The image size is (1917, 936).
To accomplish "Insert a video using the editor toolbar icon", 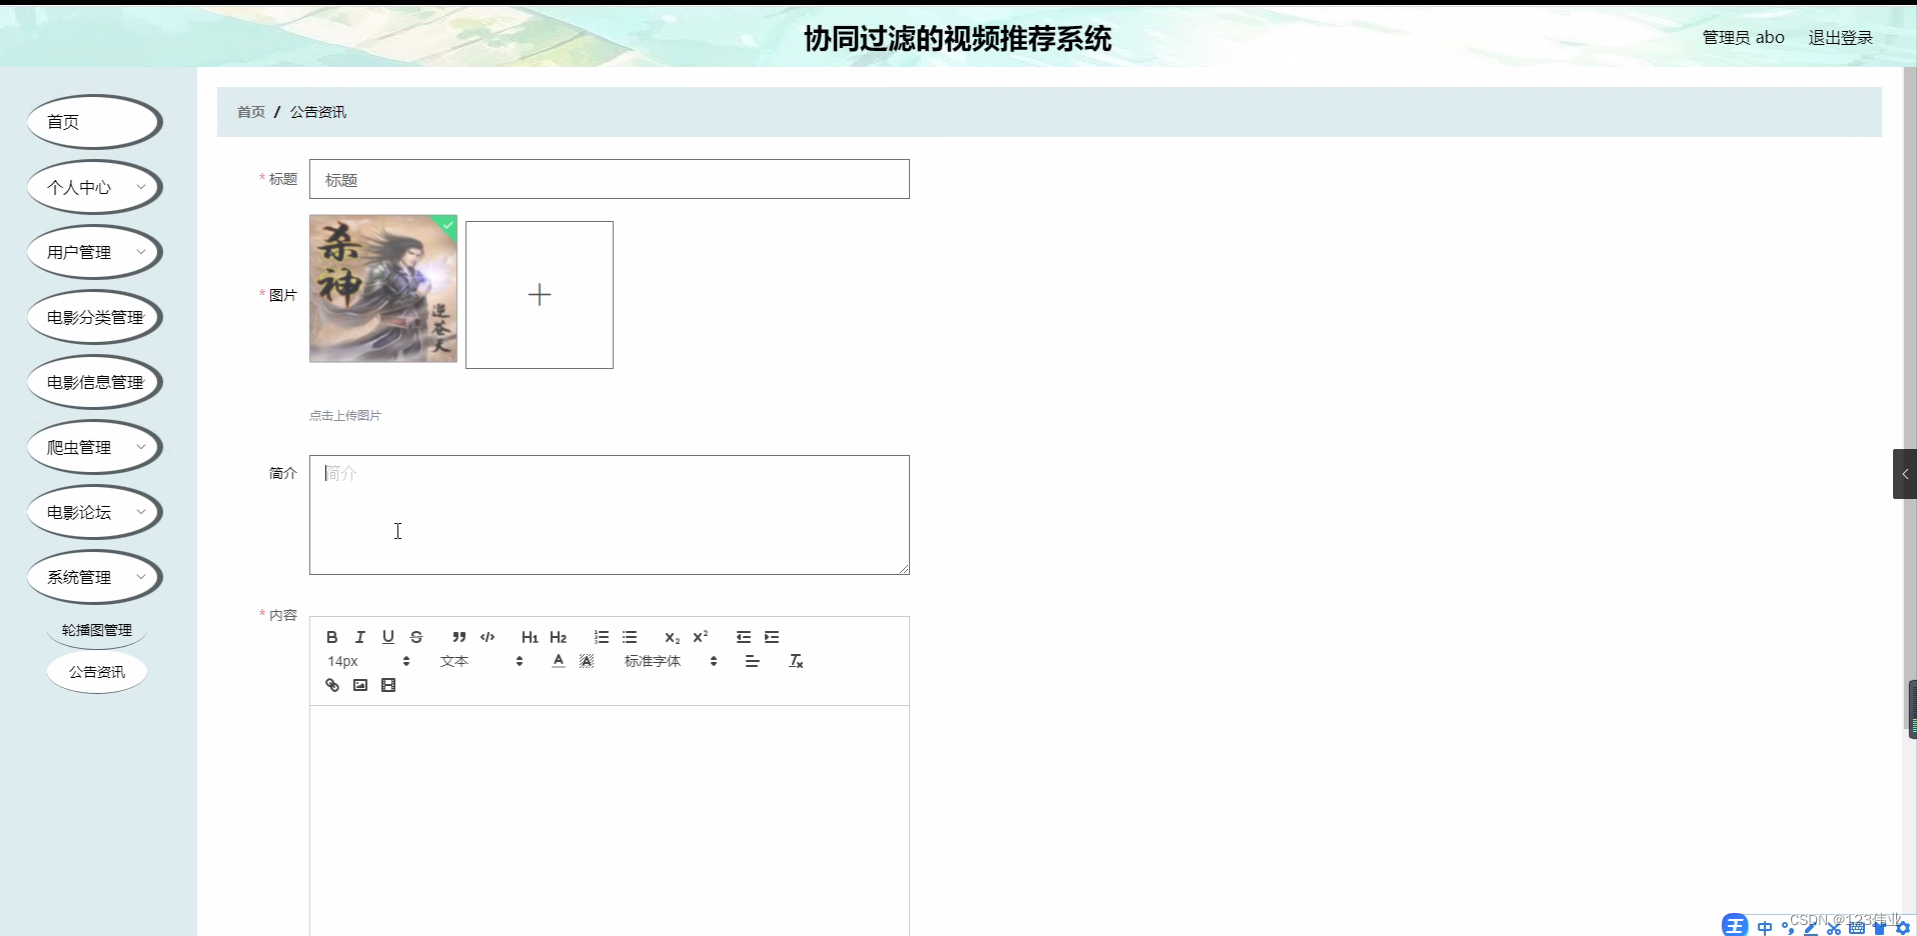I will point(389,685).
